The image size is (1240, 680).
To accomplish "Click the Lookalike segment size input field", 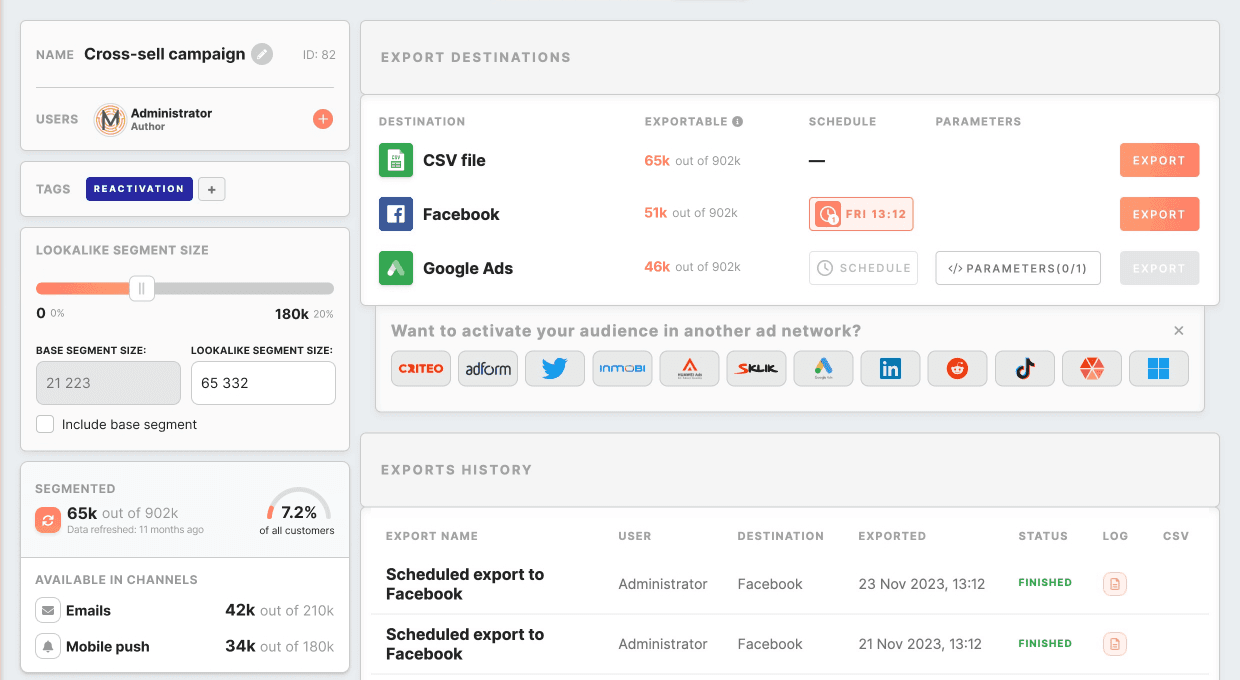I will tap(263, 383).
